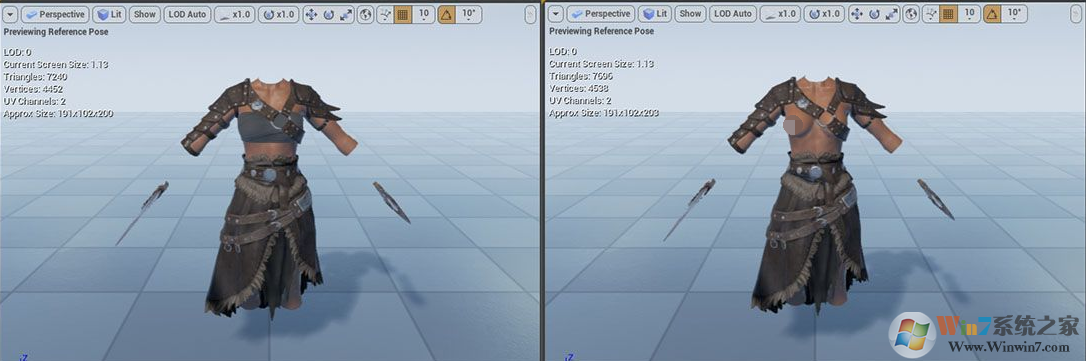The image size is (1086, 361).
Task: Select the translate gizmo in left viewport
Action: (312, 14)
